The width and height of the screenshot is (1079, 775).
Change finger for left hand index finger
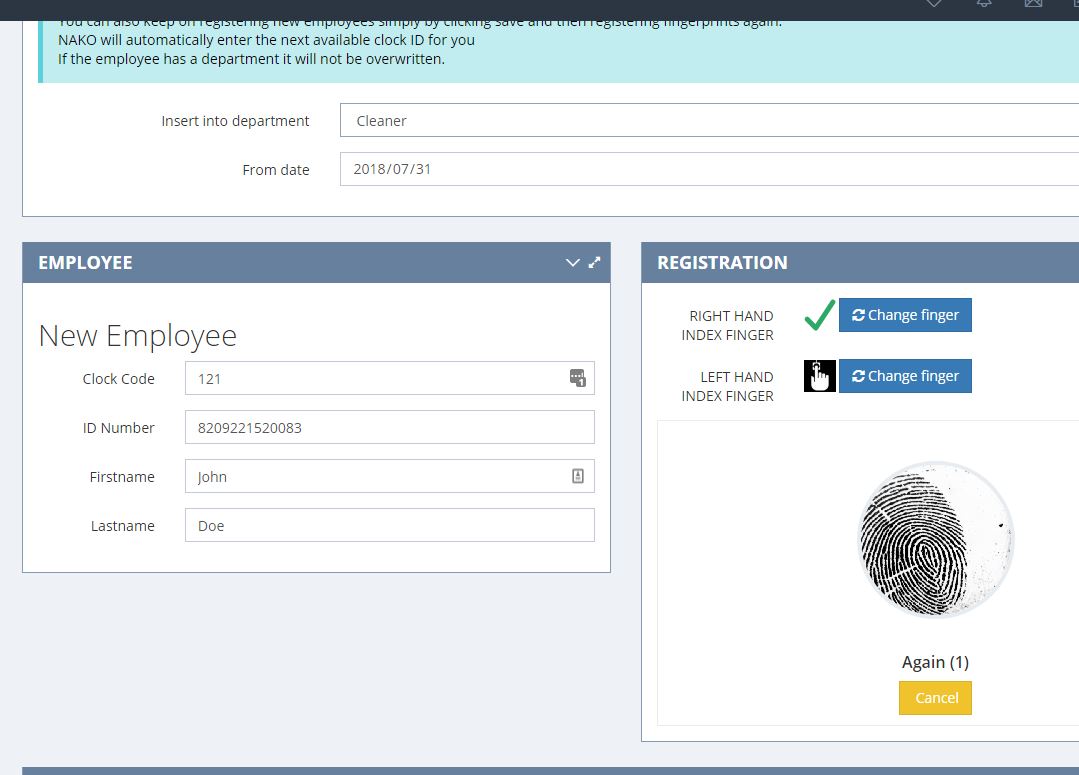pyautogui.click(x=904, y=376)
